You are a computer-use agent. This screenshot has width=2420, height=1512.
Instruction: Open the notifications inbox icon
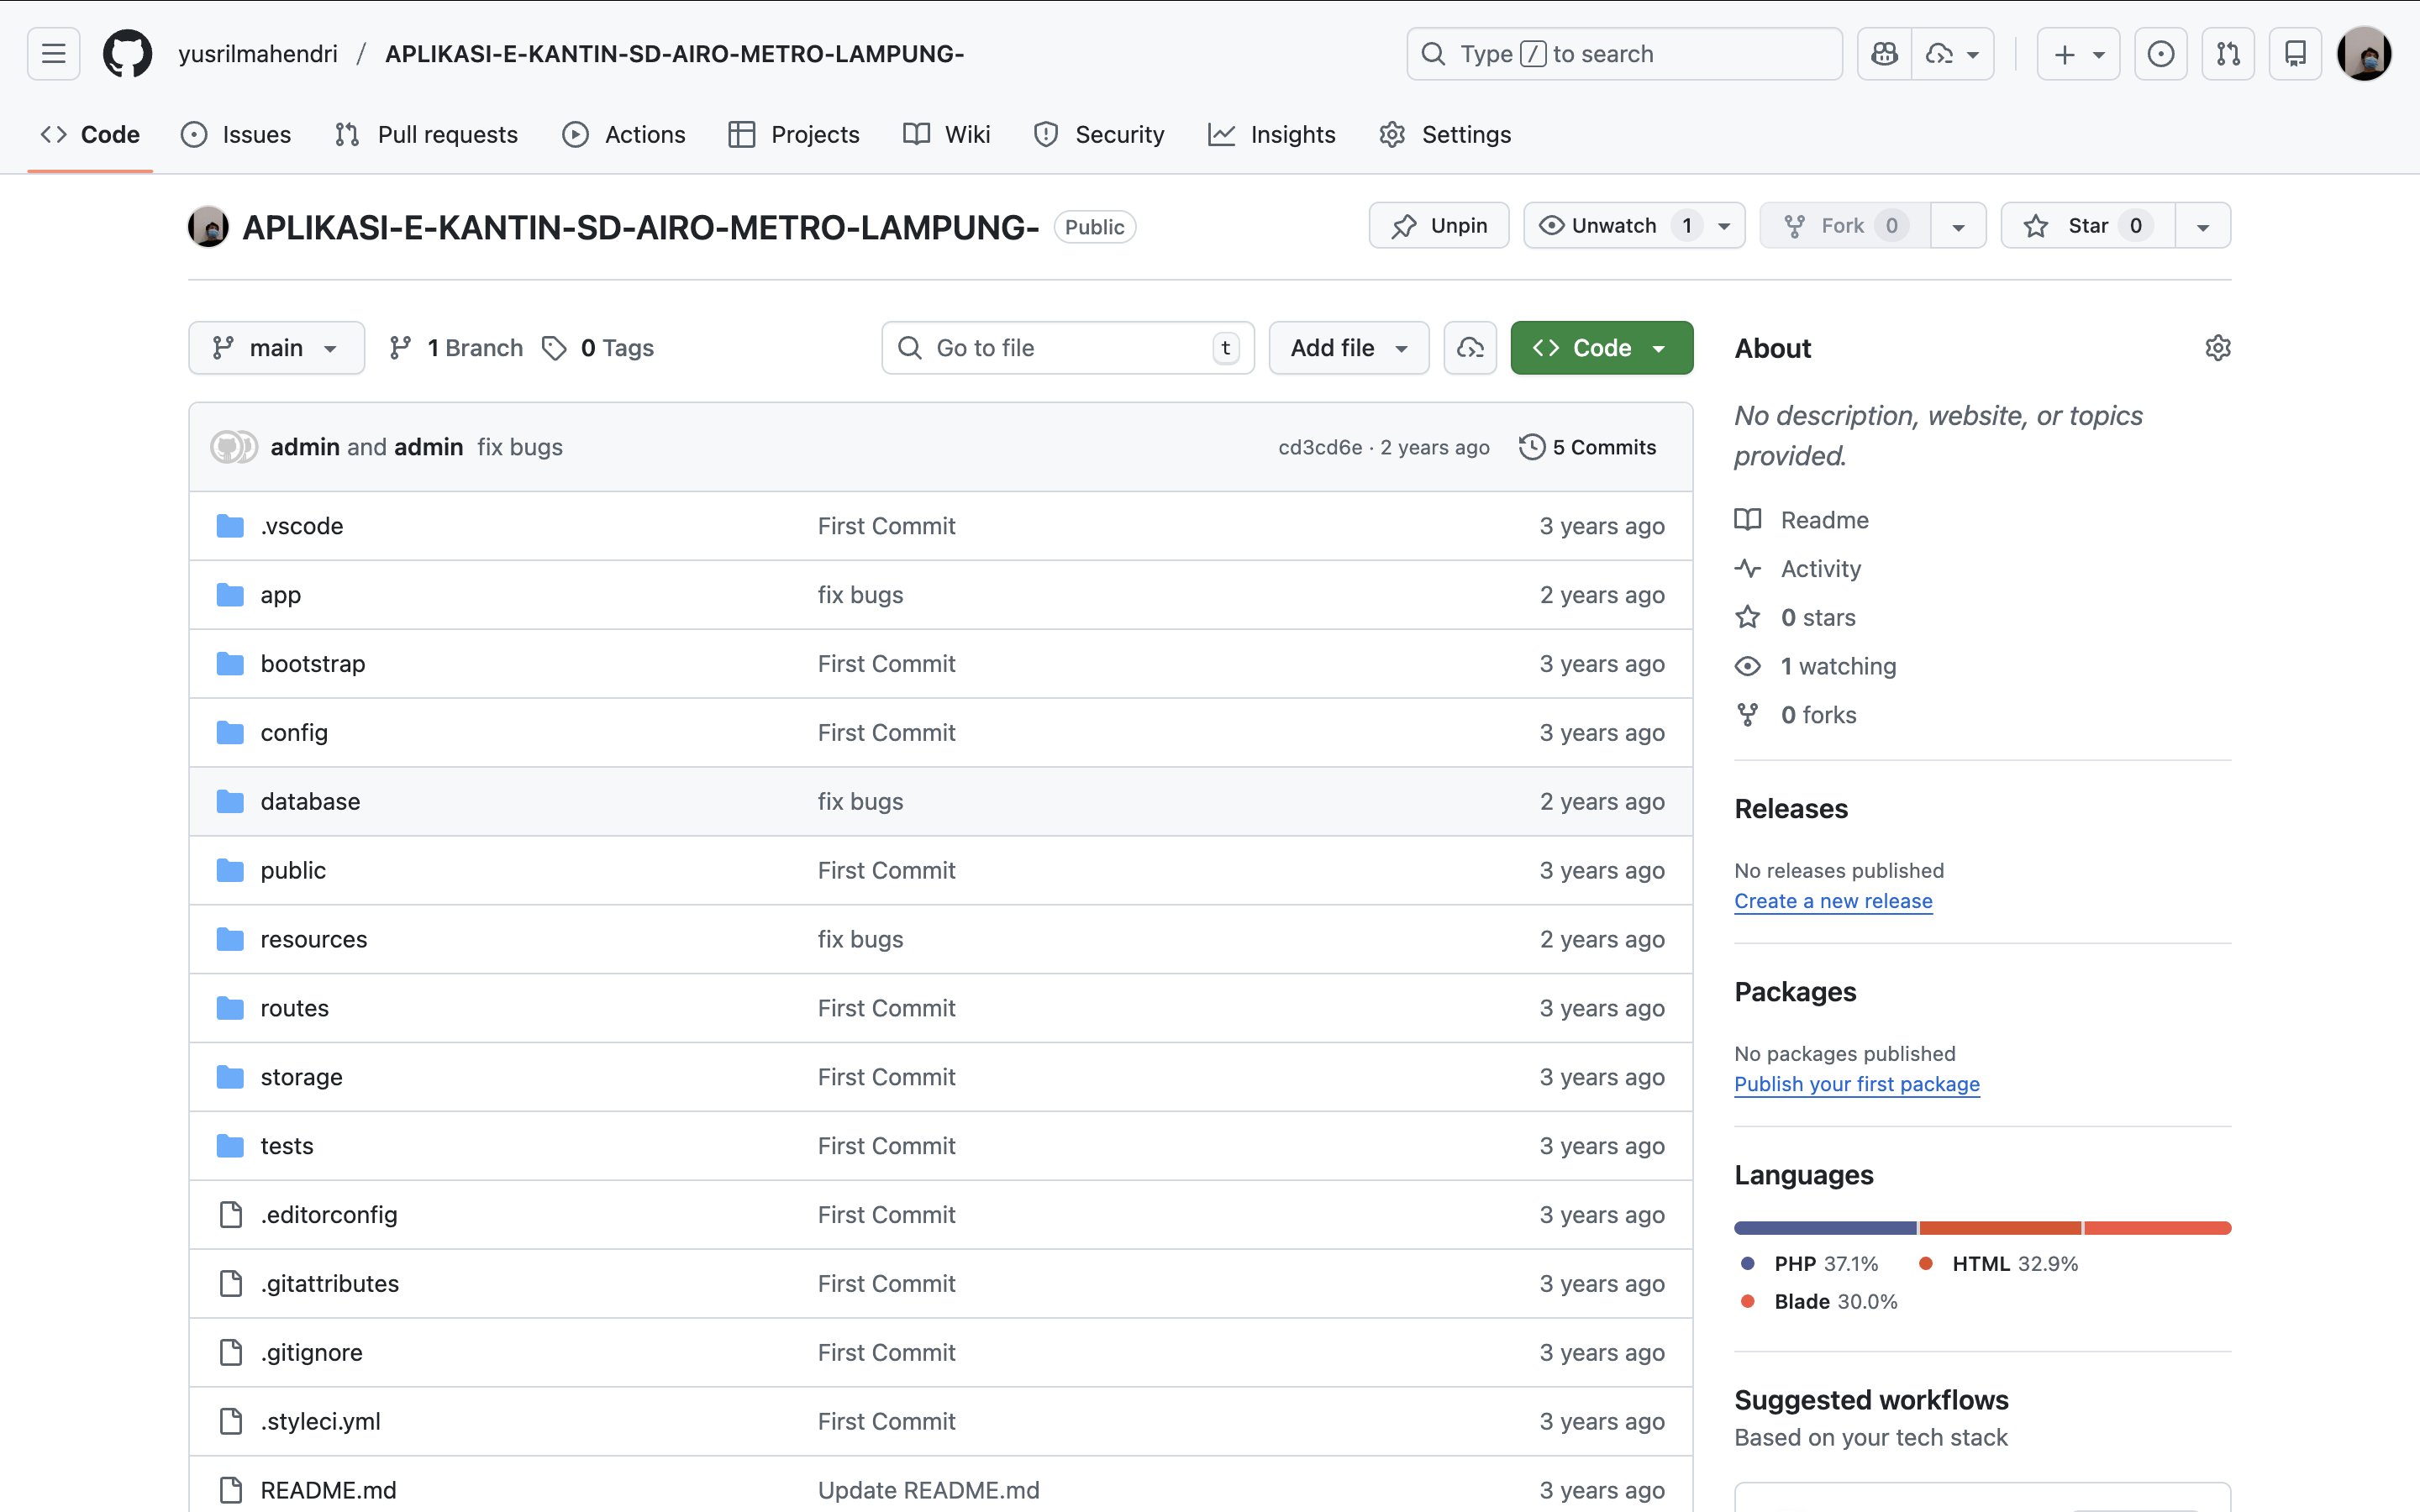tap(2295, 54)
